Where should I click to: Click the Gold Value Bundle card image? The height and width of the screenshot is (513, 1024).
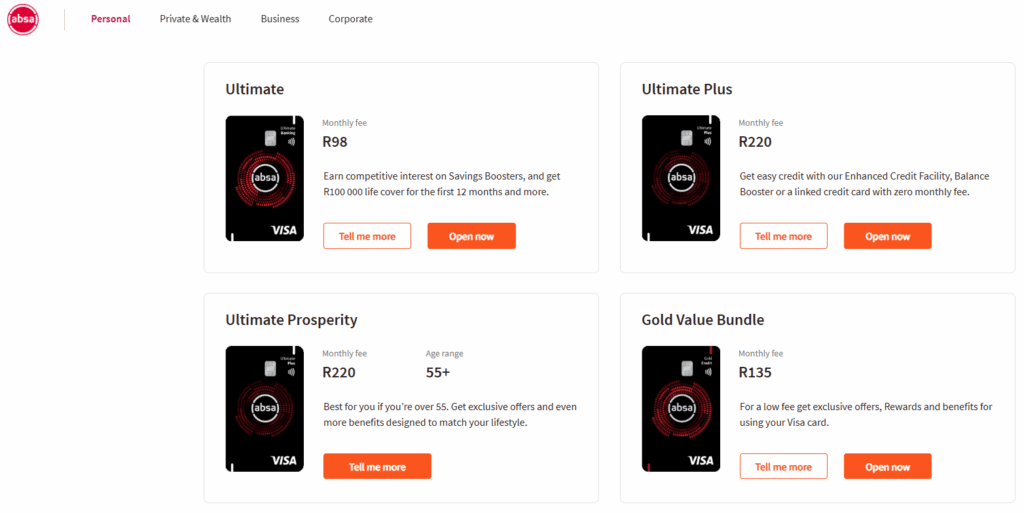click(680, 409)
